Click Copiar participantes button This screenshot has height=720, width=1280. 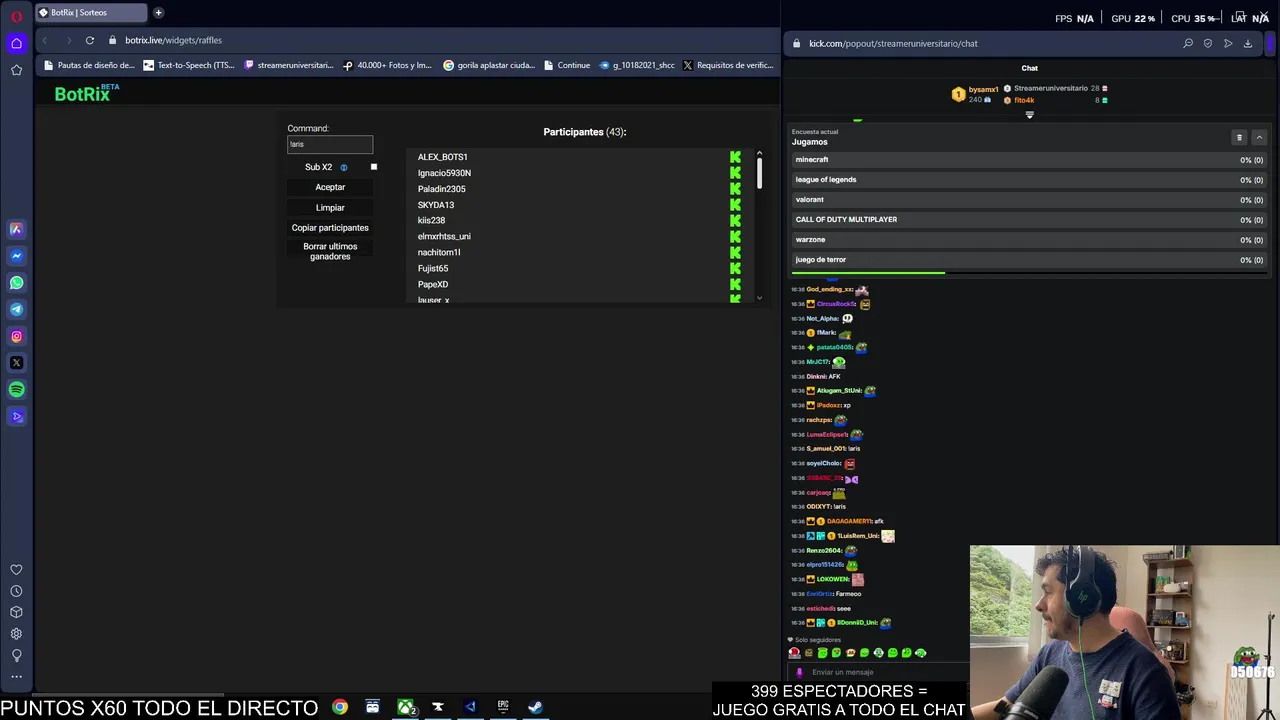(330, 228)
